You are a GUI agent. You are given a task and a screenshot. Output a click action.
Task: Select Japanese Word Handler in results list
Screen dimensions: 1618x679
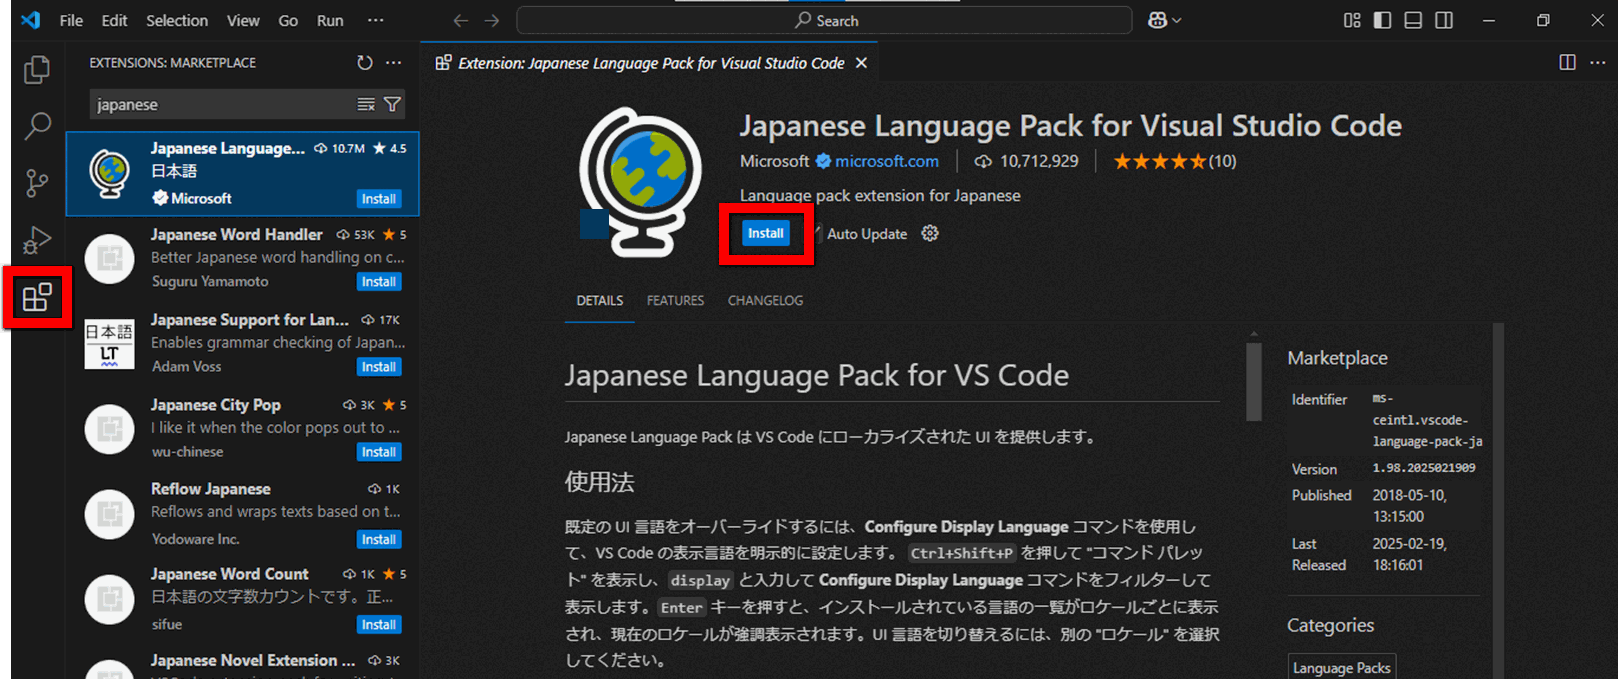click(243, 258)
